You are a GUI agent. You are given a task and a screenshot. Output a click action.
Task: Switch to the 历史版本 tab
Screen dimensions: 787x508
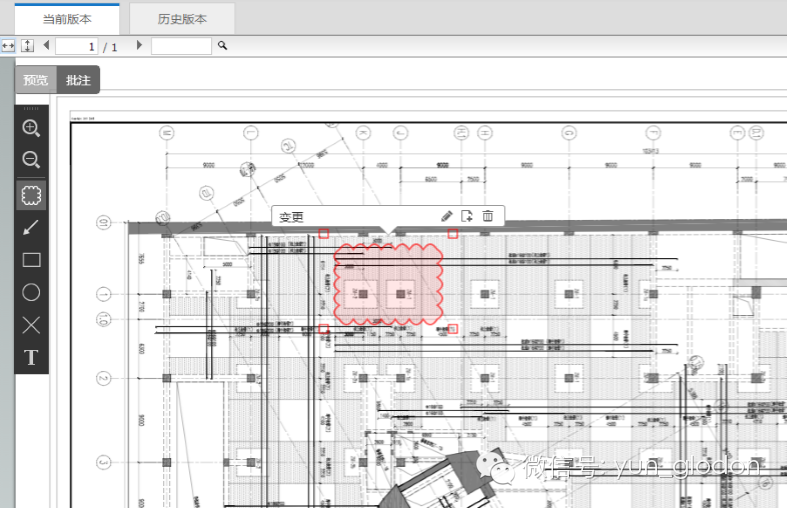(x=182, y=19)
